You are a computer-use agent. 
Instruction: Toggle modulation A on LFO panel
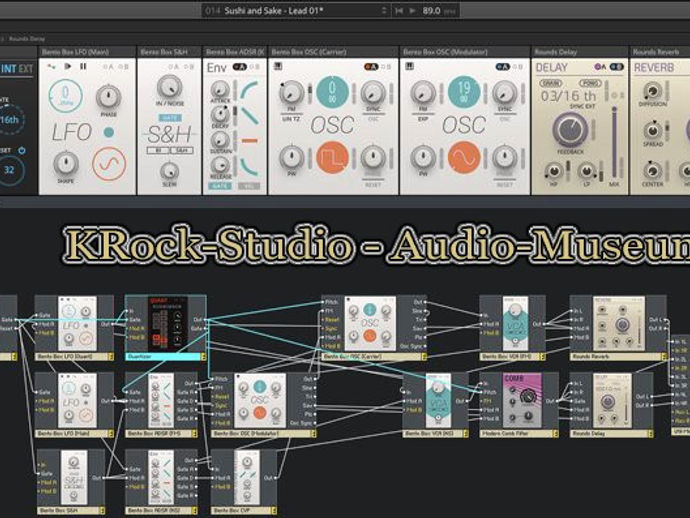tap(107, 67)
